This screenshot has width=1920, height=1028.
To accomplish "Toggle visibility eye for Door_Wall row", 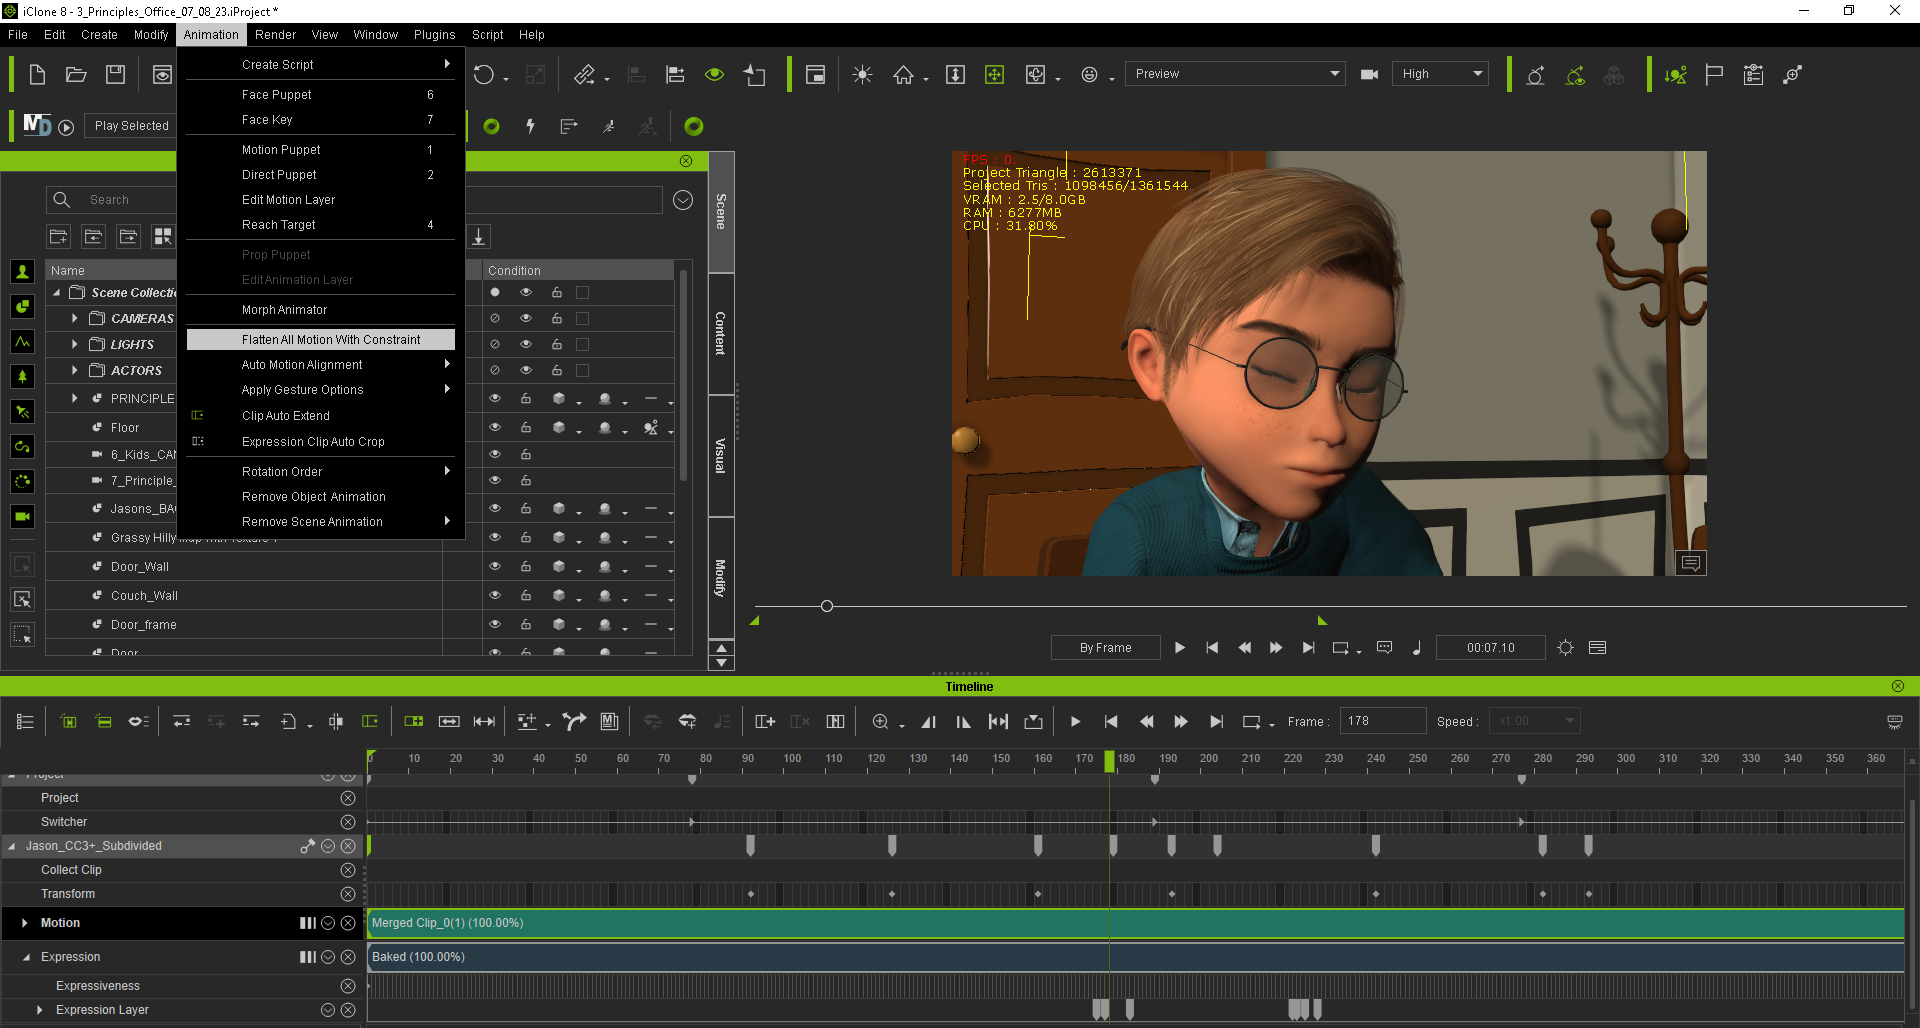I will tap(495, 566).
